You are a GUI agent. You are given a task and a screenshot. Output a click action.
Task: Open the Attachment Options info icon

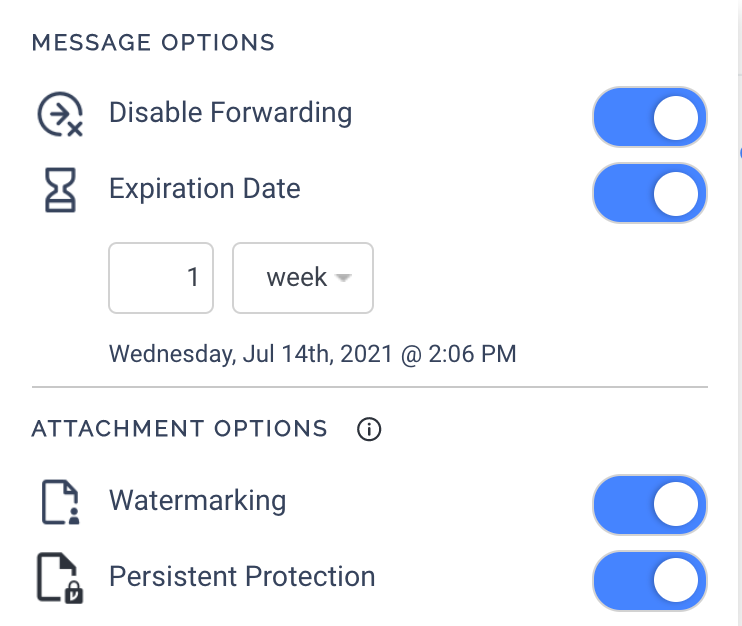[x=369, y=430]
